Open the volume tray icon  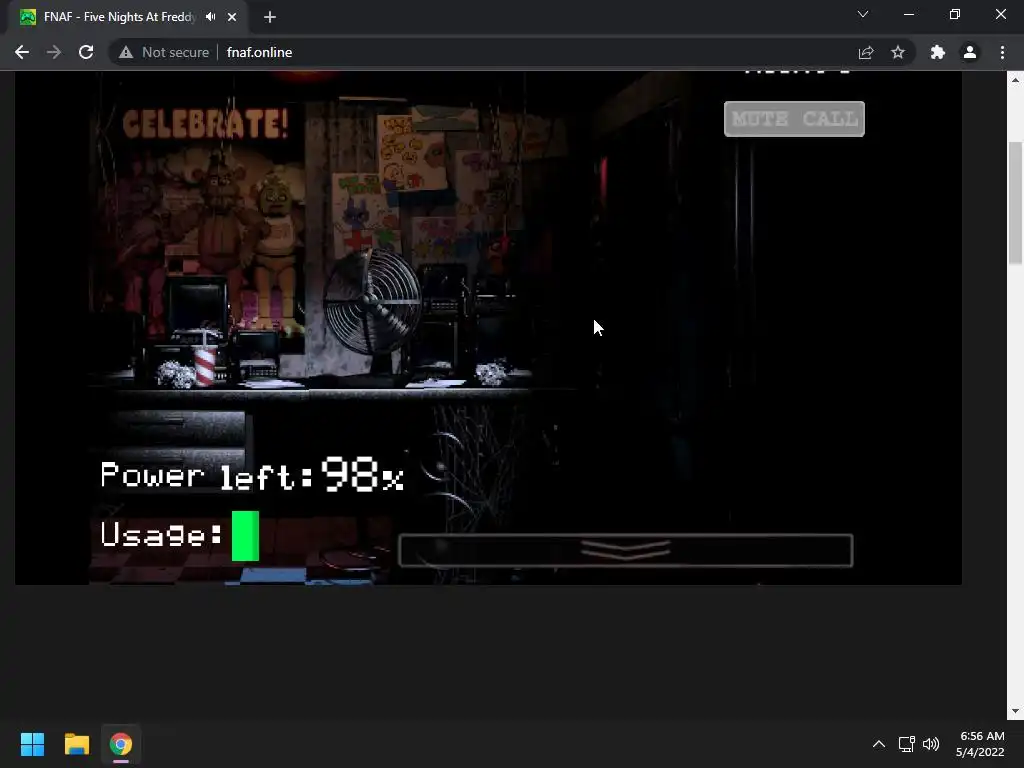click(x=931, y=744)
